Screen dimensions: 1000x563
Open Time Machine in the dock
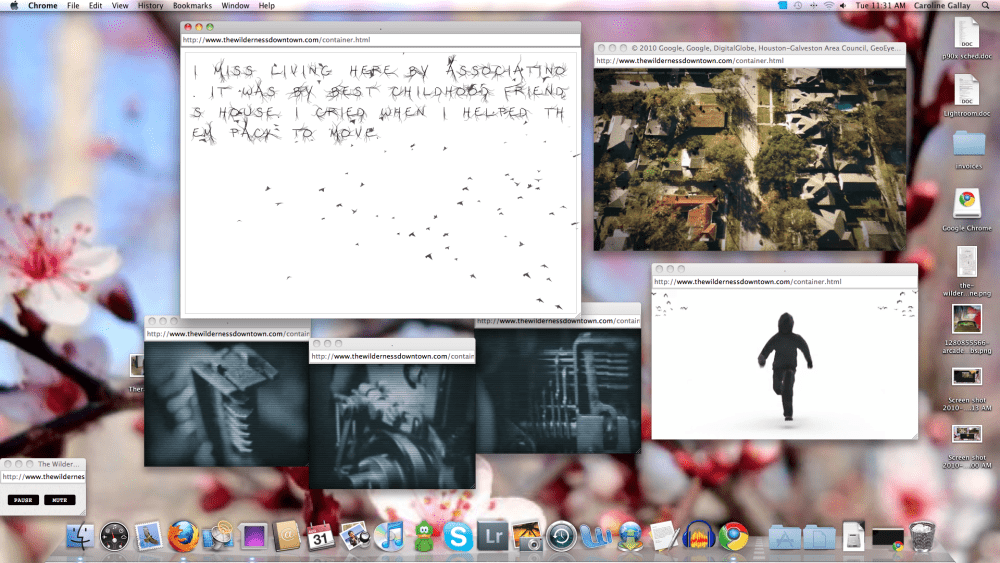pos(561,537)
